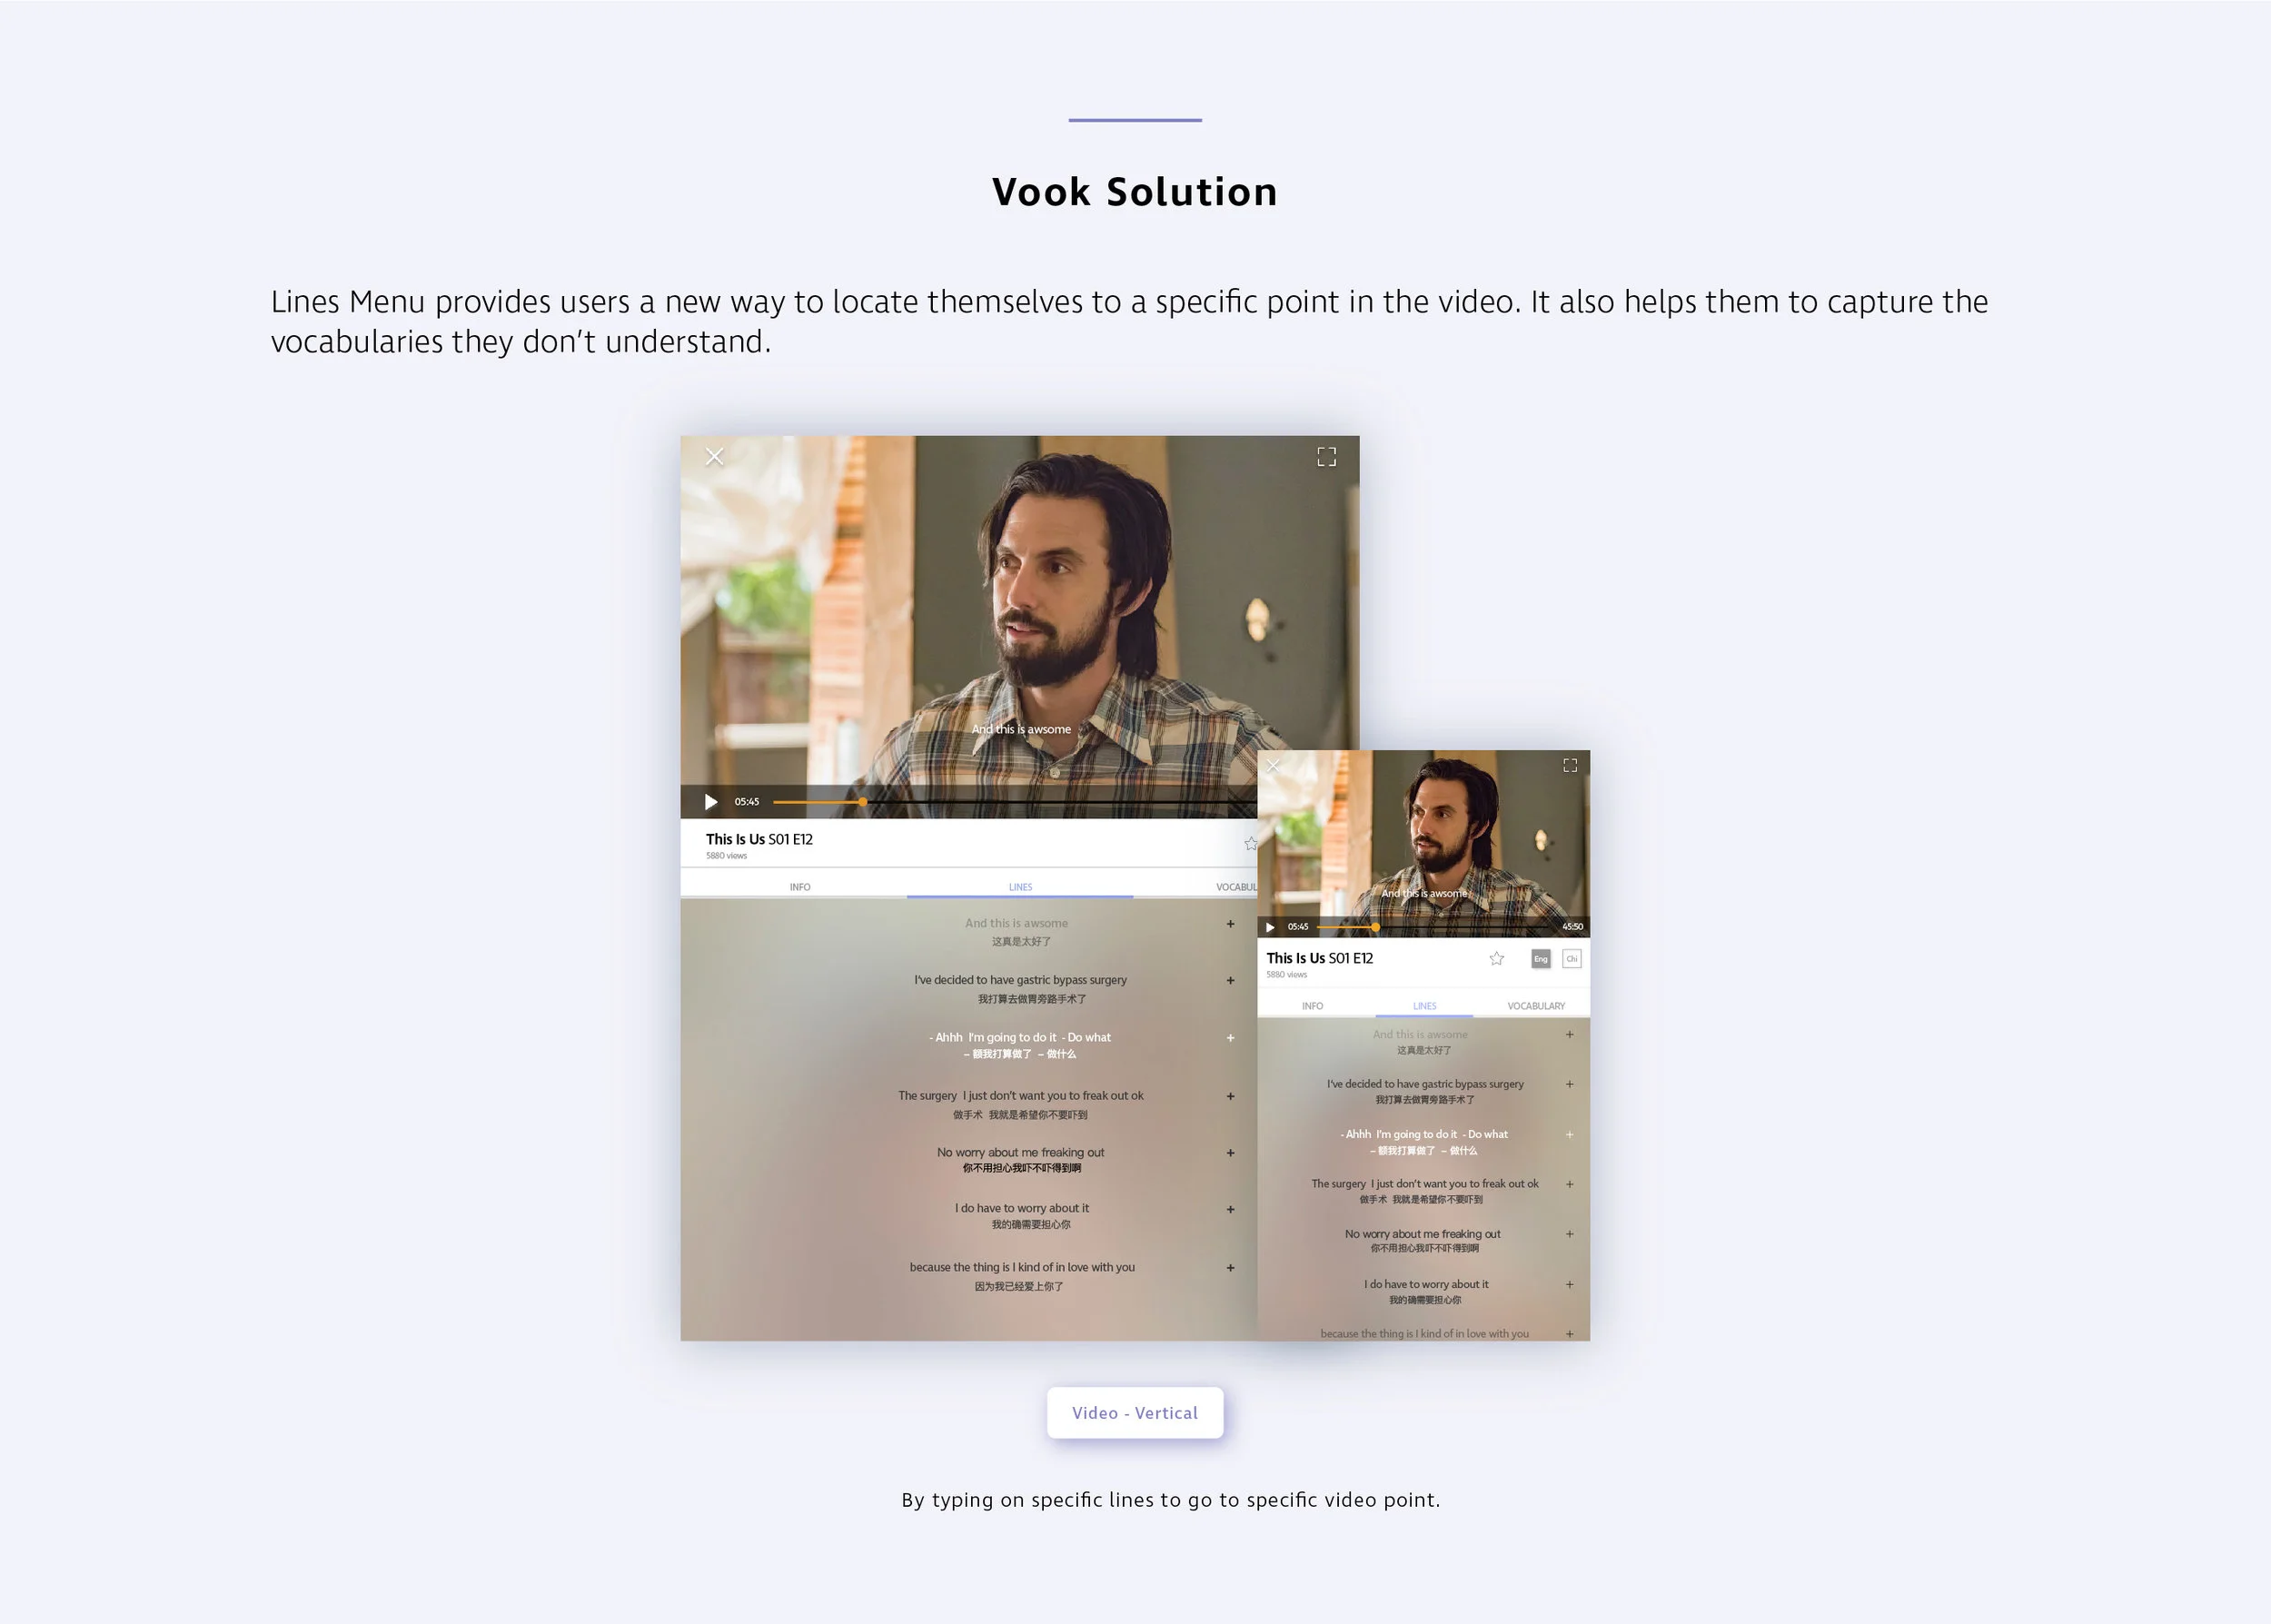Select the LINES tab in small player

1424,1006
